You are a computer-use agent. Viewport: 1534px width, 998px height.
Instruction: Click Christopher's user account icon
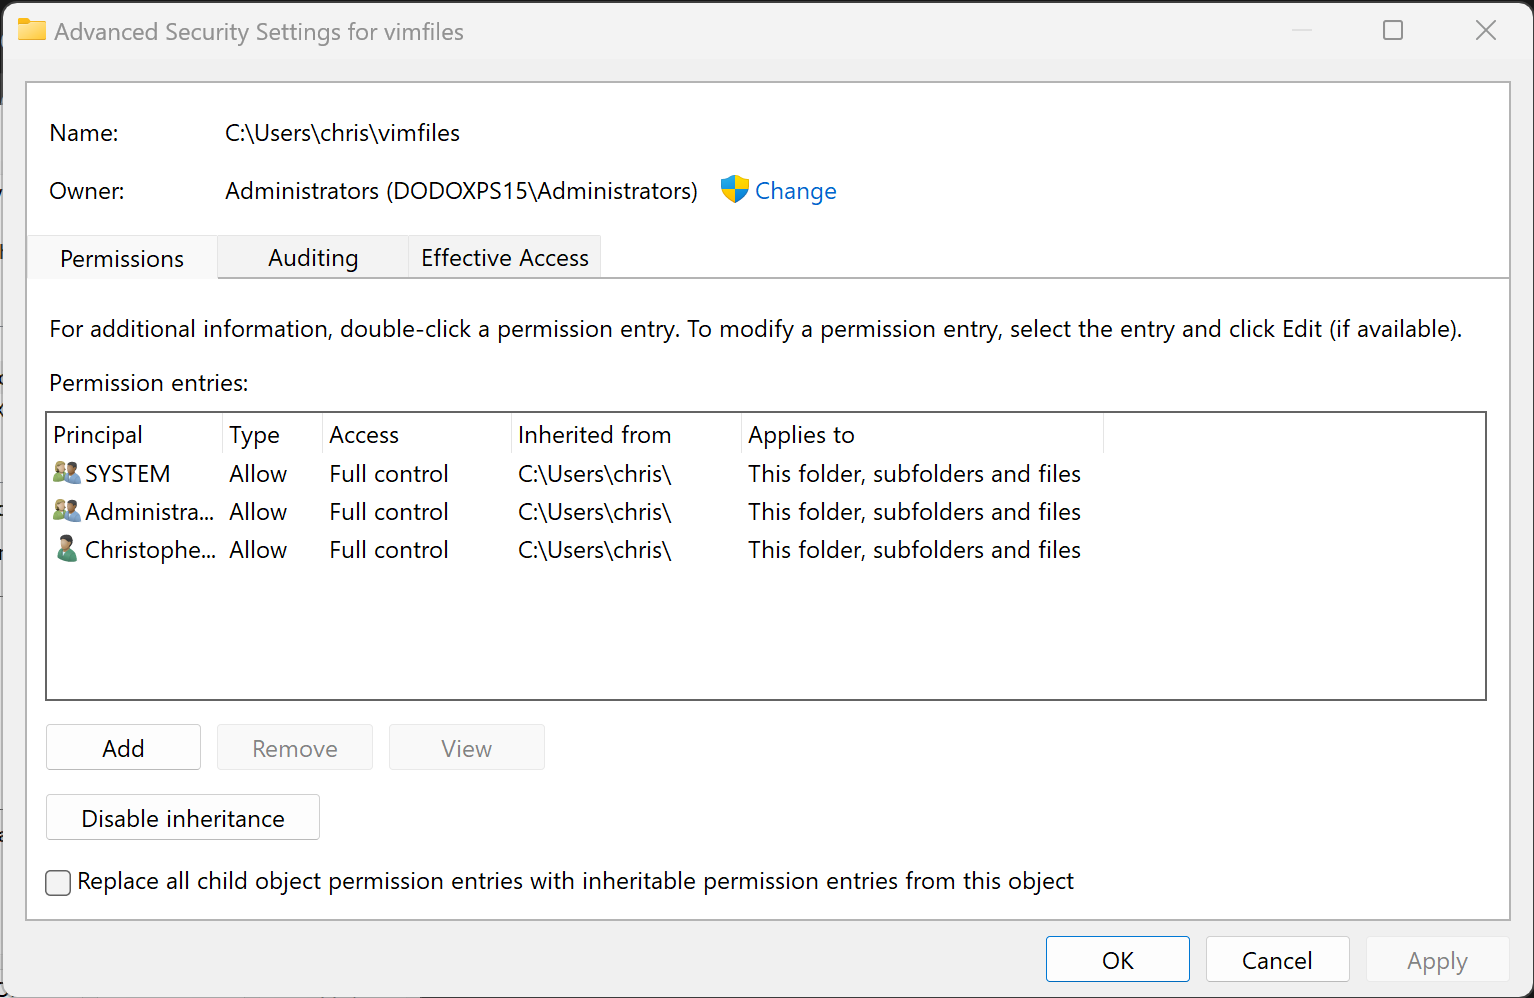tap(66, 548)
